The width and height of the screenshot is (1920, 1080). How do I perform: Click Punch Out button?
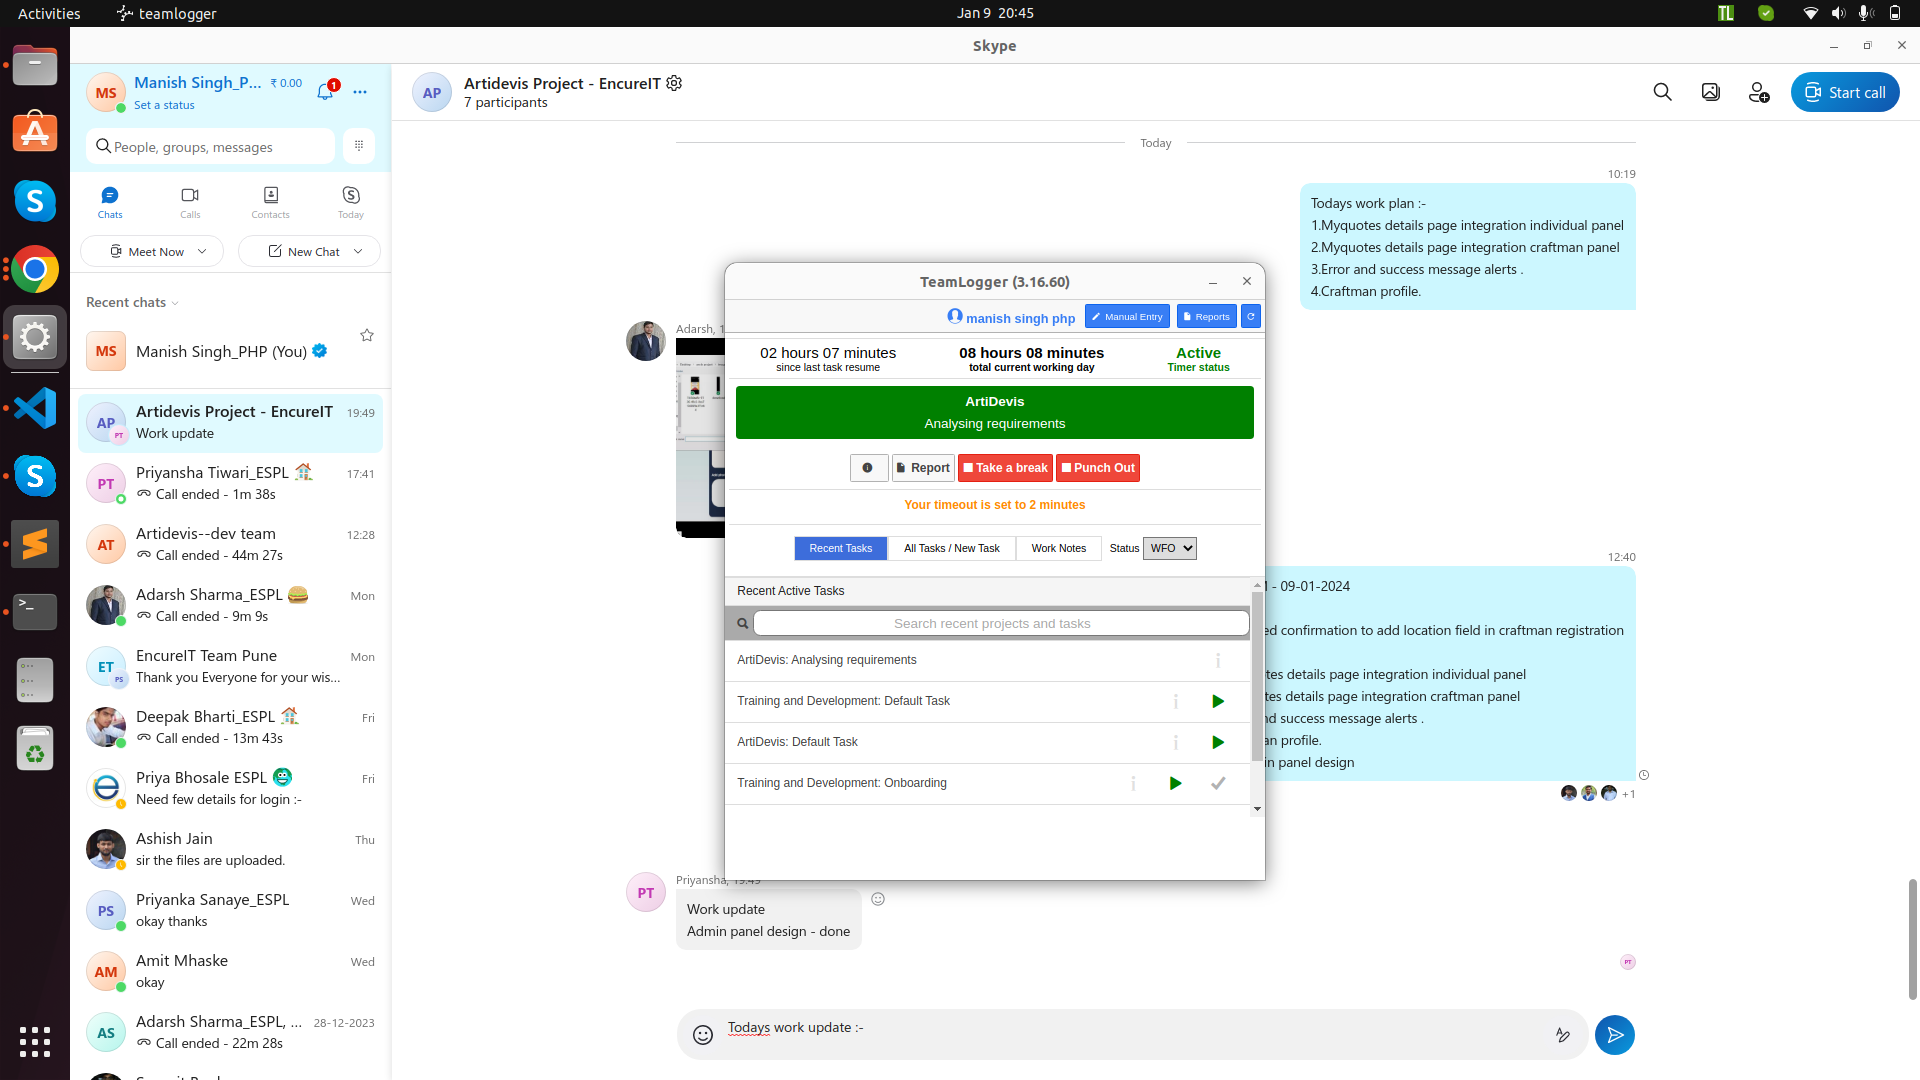1098,468
